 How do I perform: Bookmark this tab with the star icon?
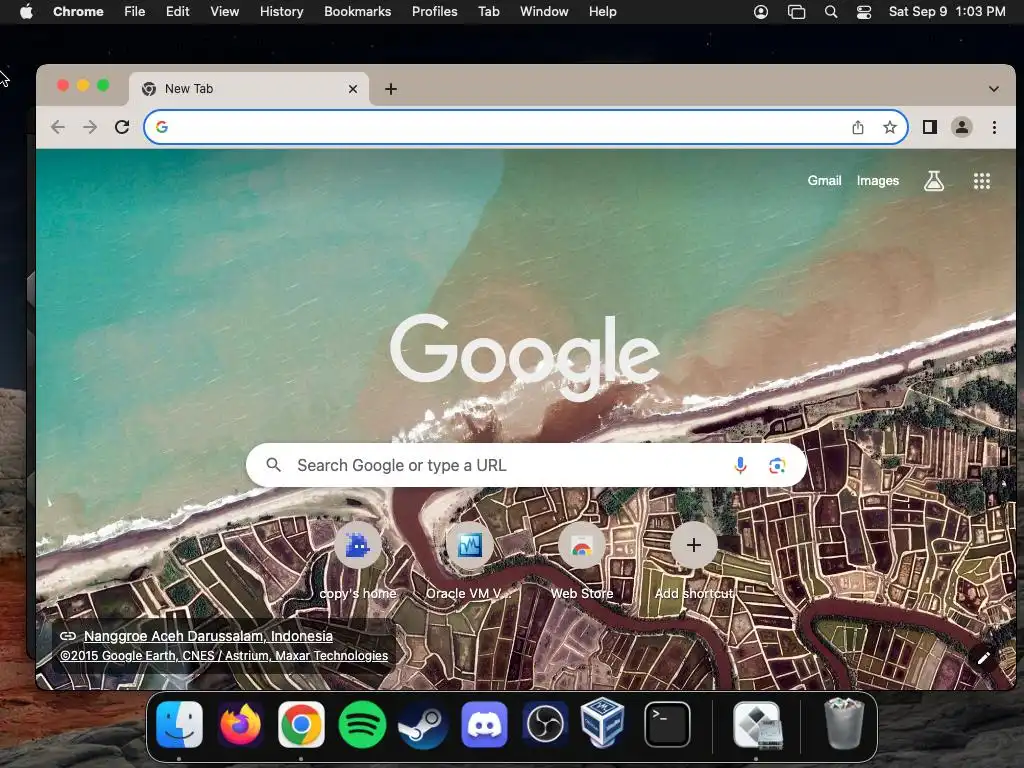889,127
